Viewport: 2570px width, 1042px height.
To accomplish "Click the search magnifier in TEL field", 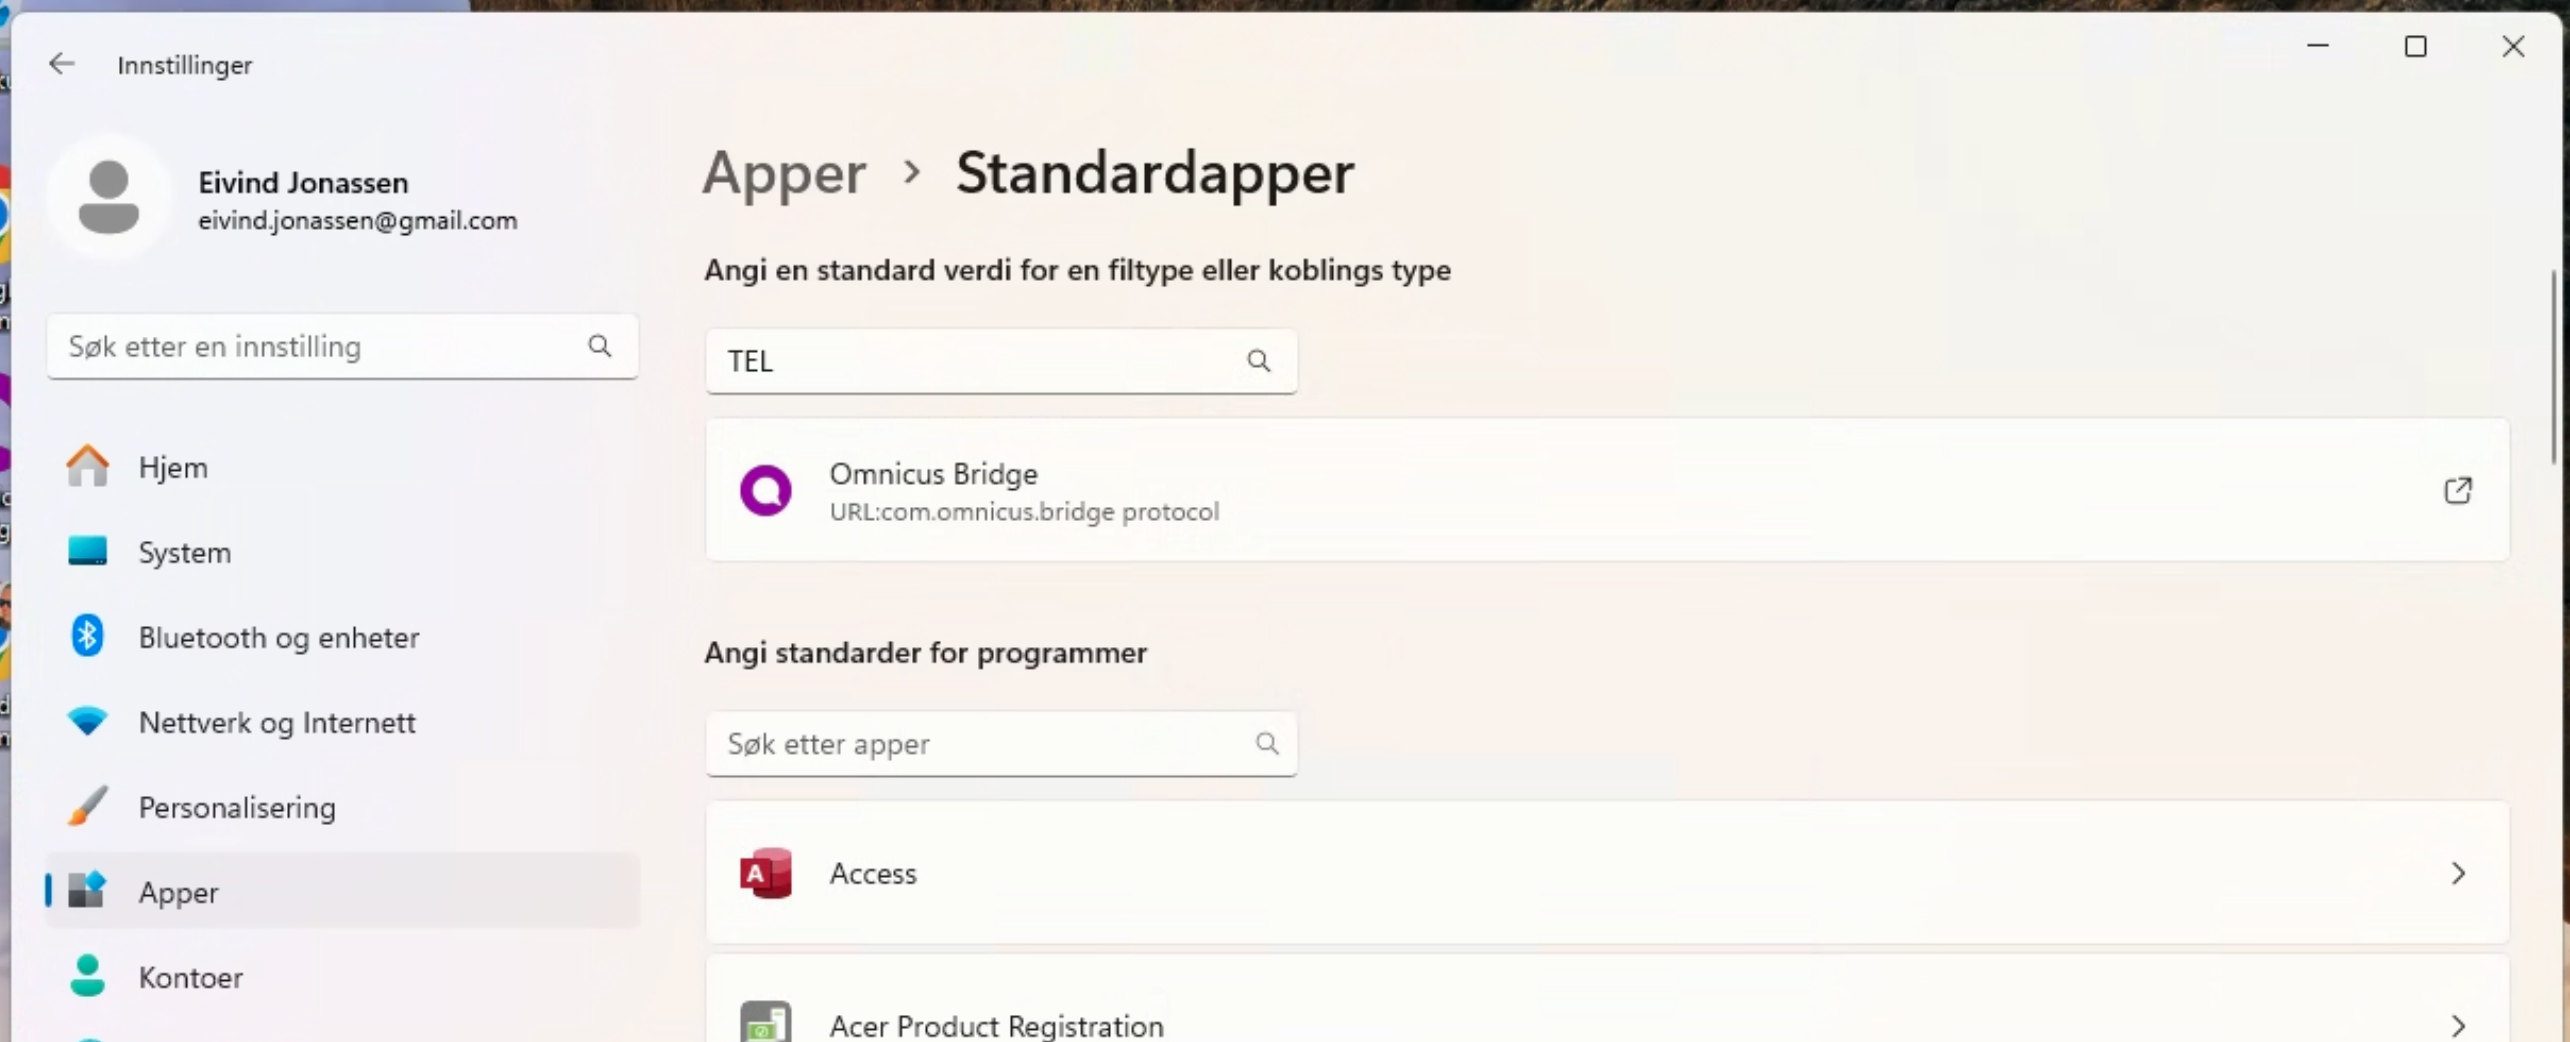I will tap(1258, 361).
